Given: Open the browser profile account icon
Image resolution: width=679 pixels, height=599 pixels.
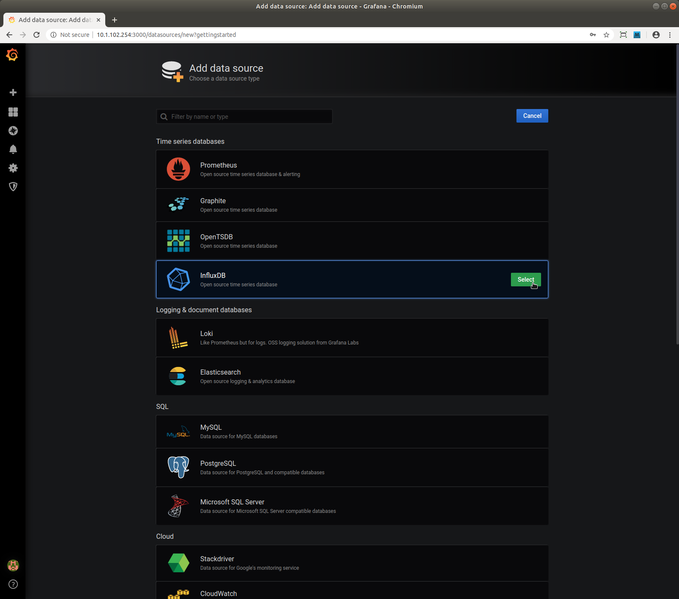Looking at the screenshot, I should [x=656, y=35].
